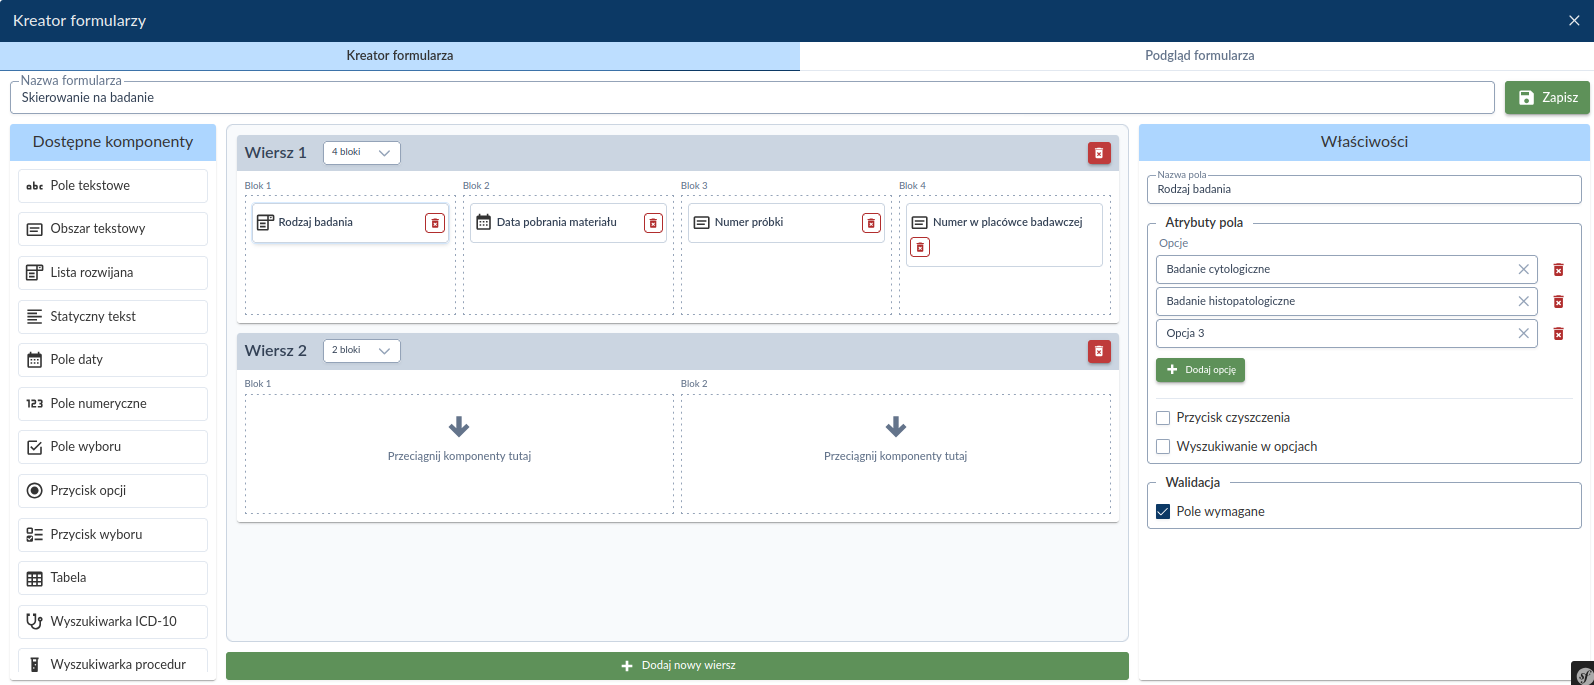Remove the Rodzaj badania field
Viewport: 1594px width, 685px height.
(x=435, y=223)
